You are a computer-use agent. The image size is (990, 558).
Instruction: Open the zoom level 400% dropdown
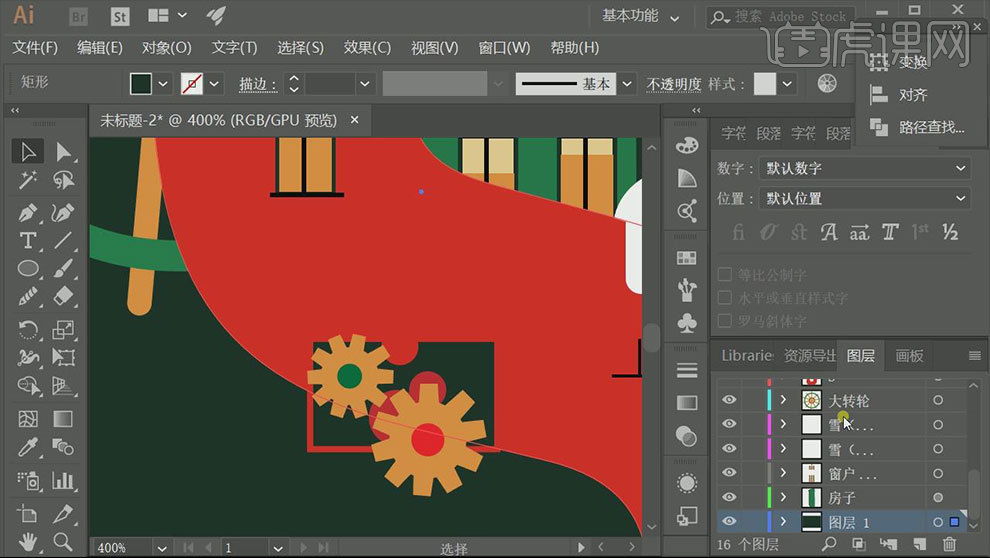click(162, 548)
